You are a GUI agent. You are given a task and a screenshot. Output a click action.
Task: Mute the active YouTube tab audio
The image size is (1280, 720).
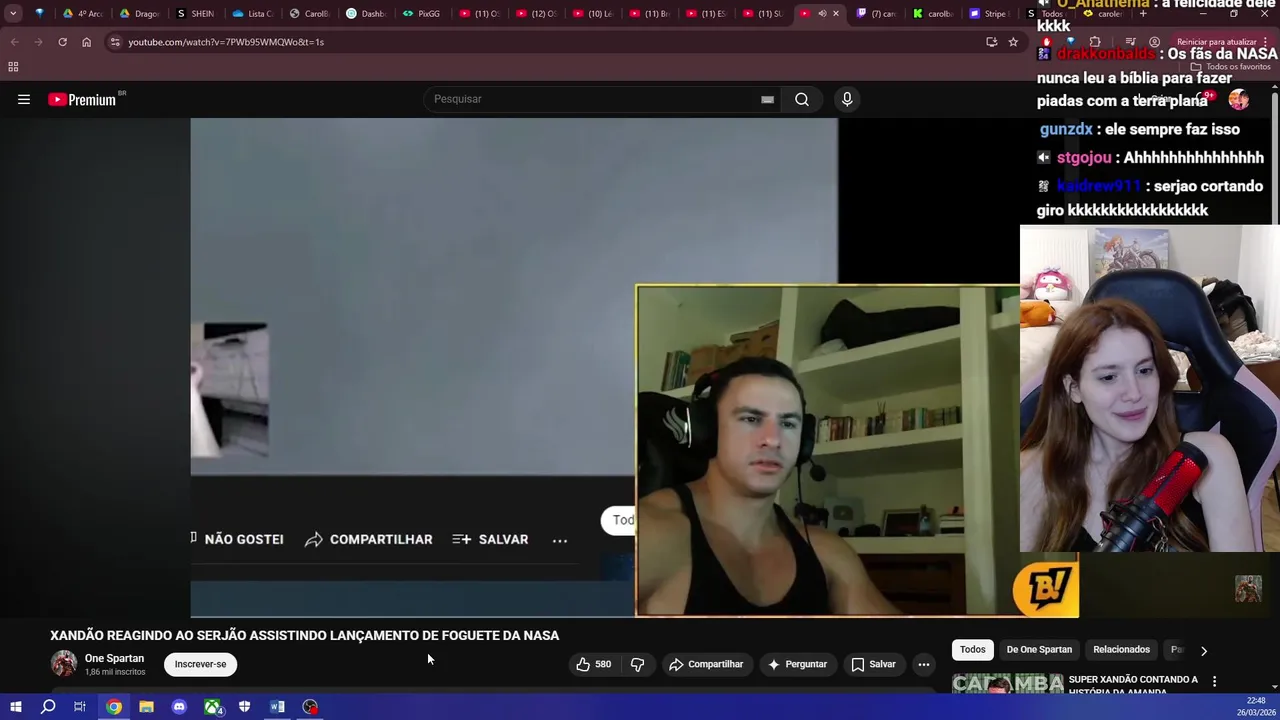tap(822, 14)
